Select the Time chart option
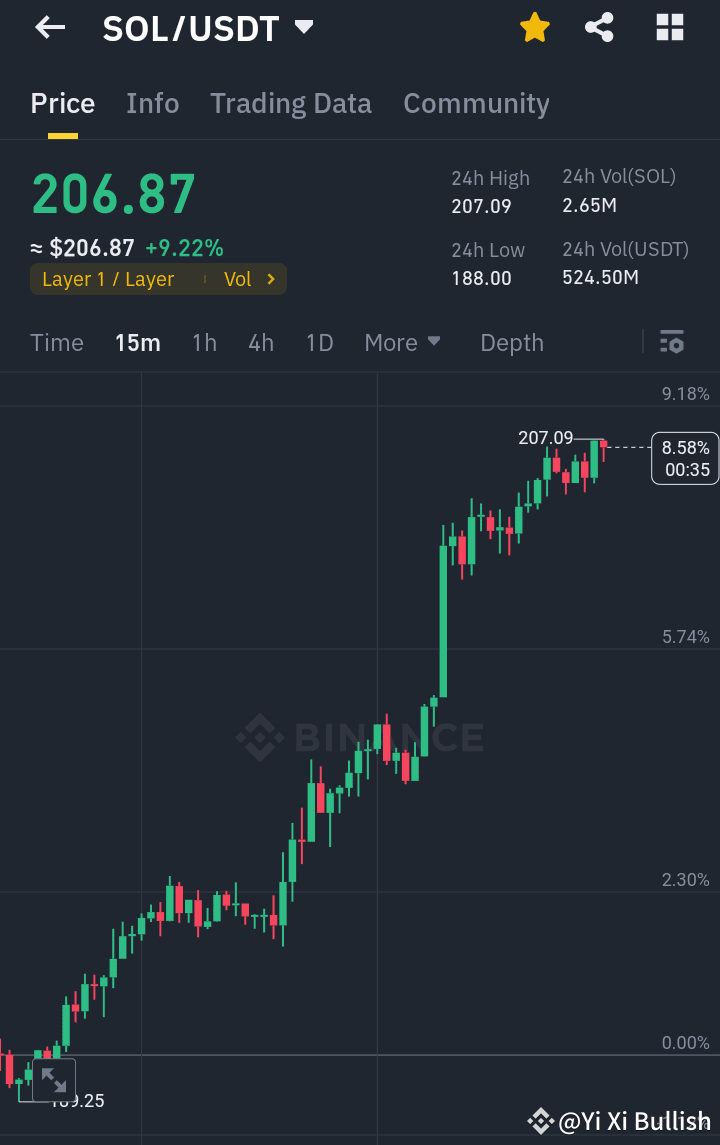720x1145 pixels. [56, 342]
